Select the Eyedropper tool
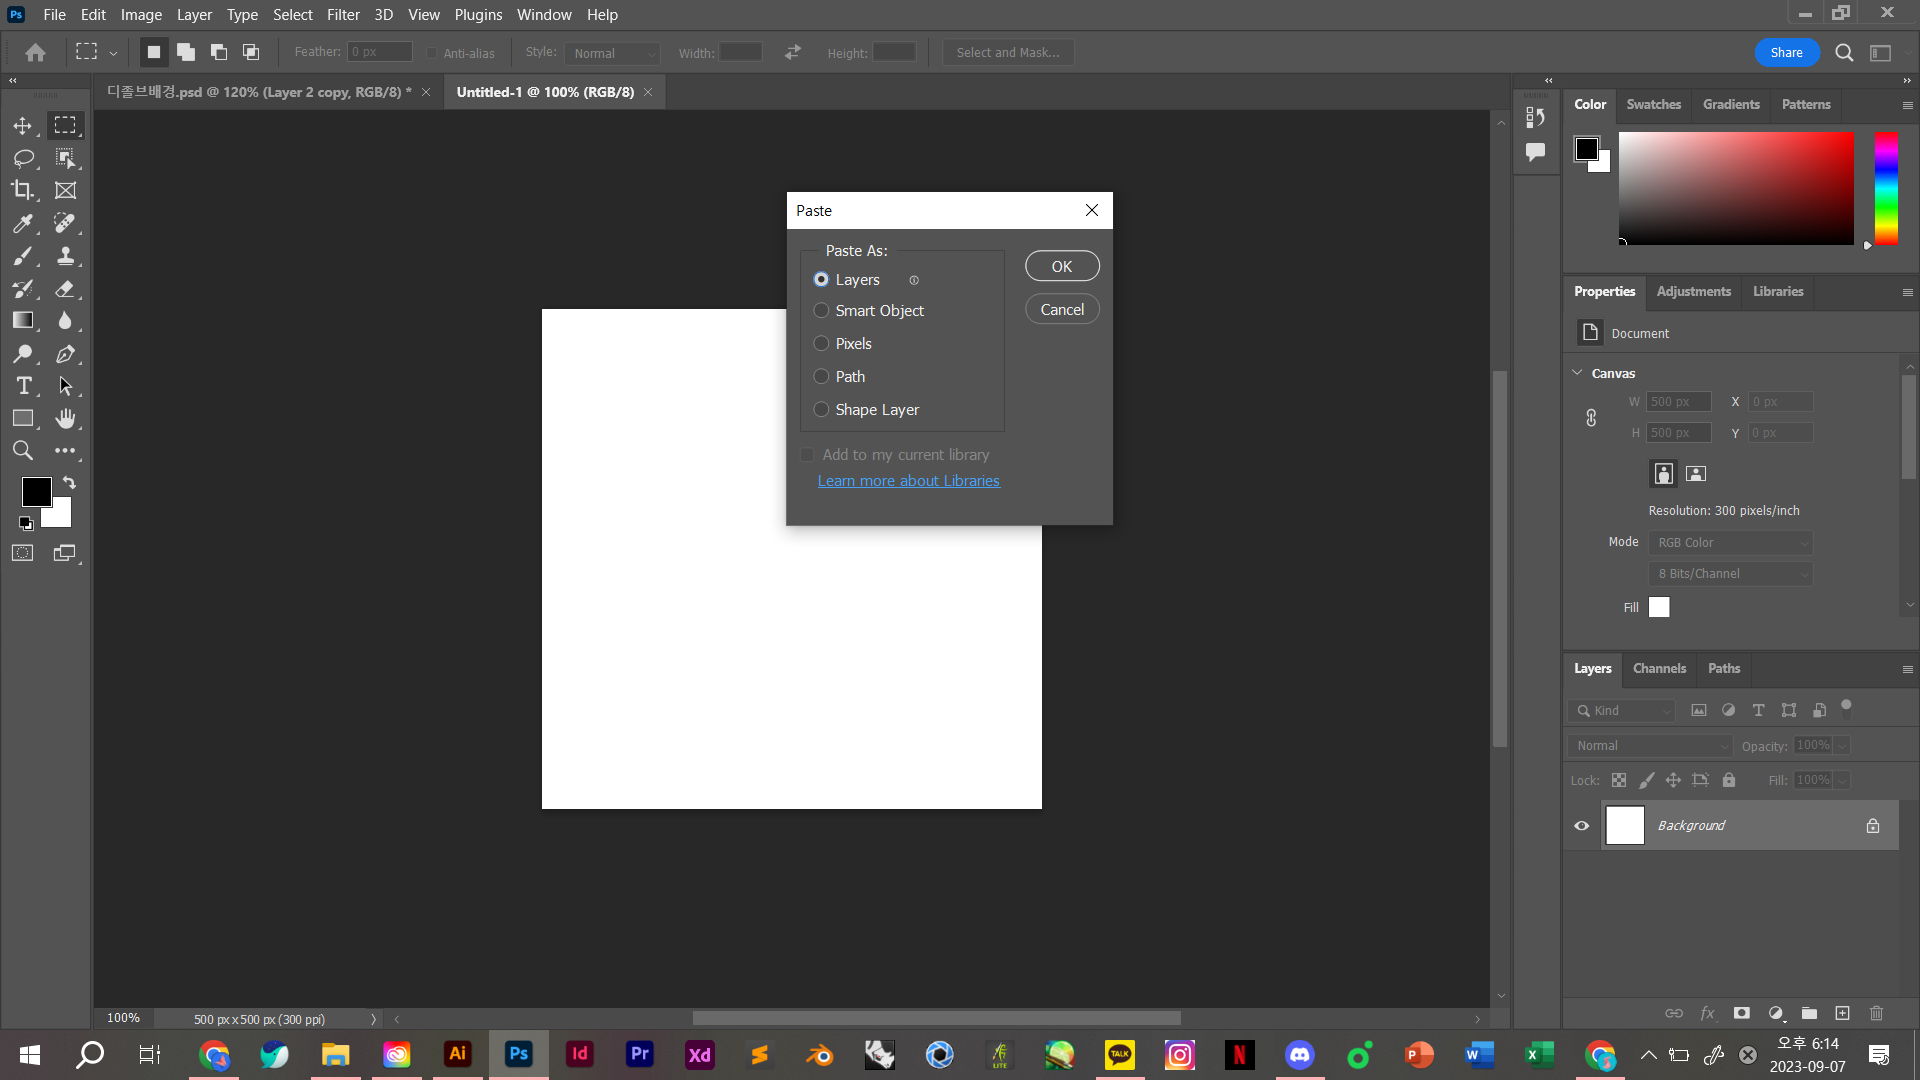Image resolution: width=1920 pixels, height=1080 pixels. (x=22, y=224)
